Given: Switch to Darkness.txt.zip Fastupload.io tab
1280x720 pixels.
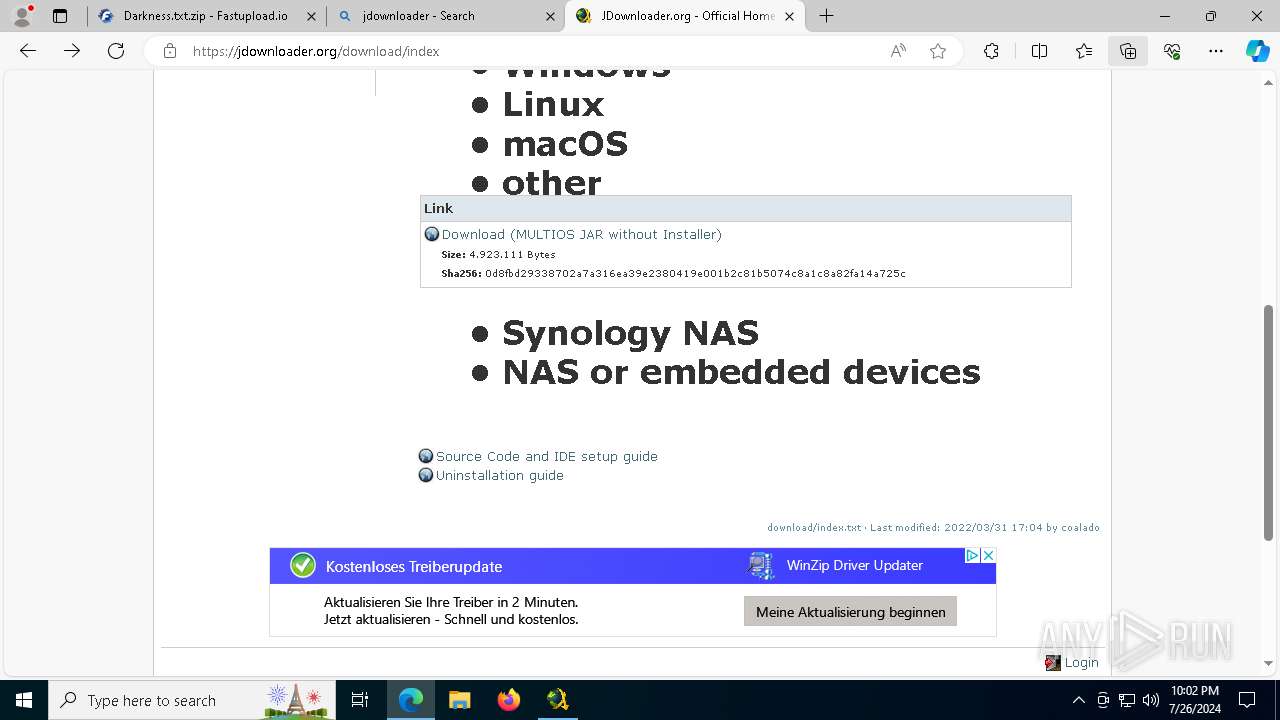Looking at the screenshot, I should pos(205,16).
